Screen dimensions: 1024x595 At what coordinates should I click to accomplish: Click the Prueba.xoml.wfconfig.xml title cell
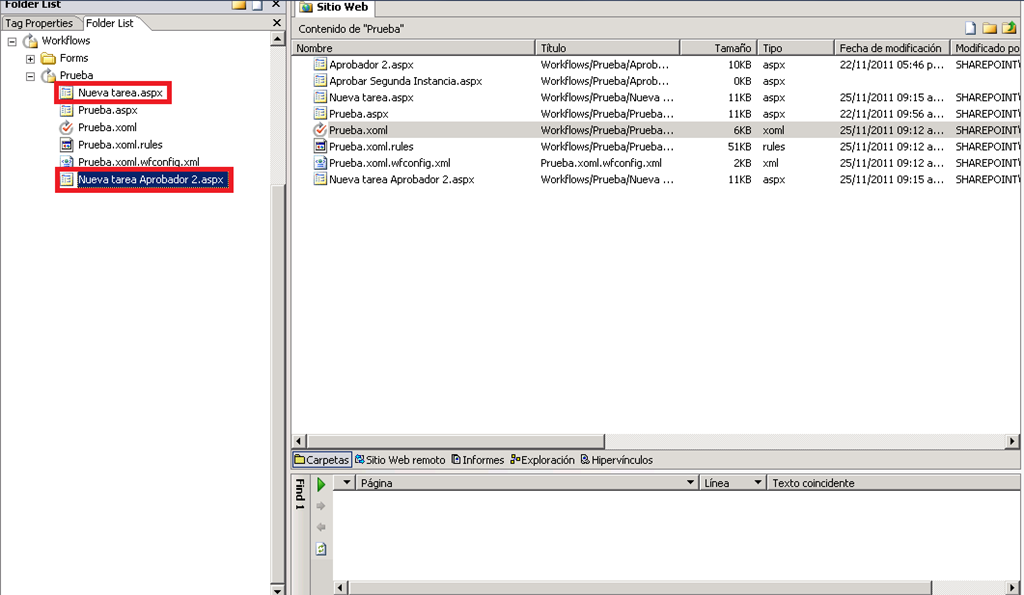(601, 163)
